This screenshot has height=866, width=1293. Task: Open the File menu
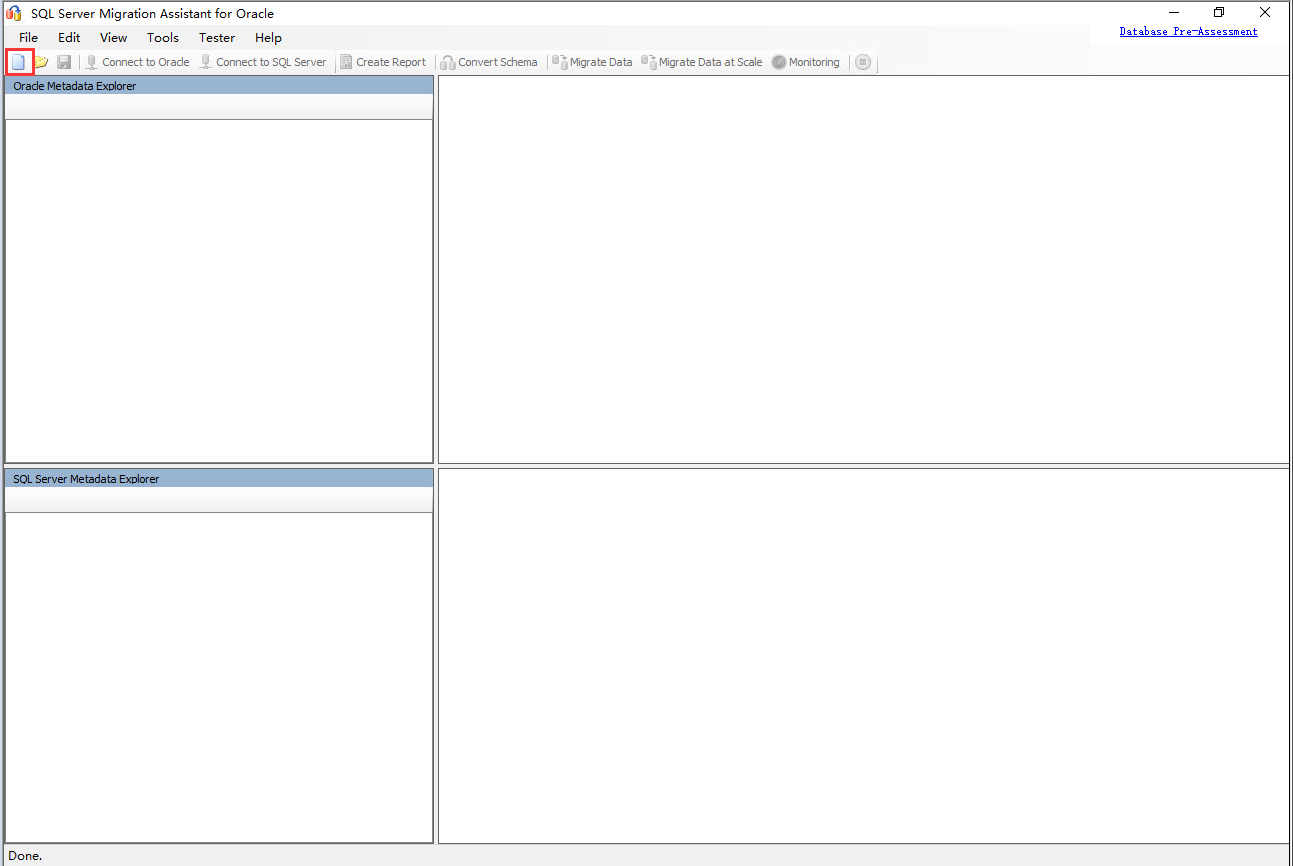pyautogui.click(x=28, y=38)
